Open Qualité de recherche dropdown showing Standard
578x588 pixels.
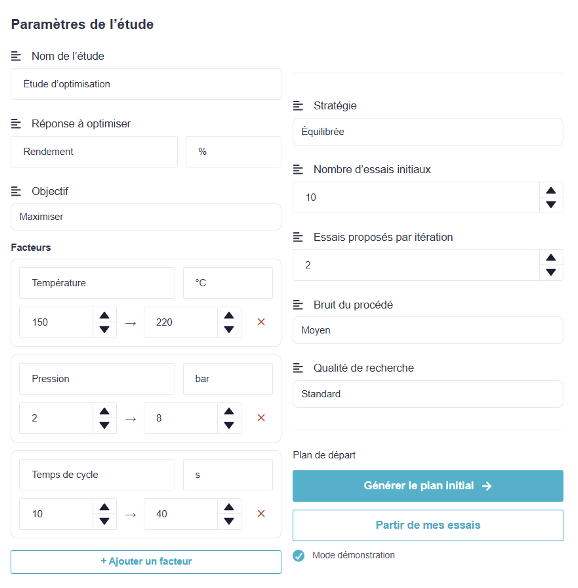coord(428,394)
